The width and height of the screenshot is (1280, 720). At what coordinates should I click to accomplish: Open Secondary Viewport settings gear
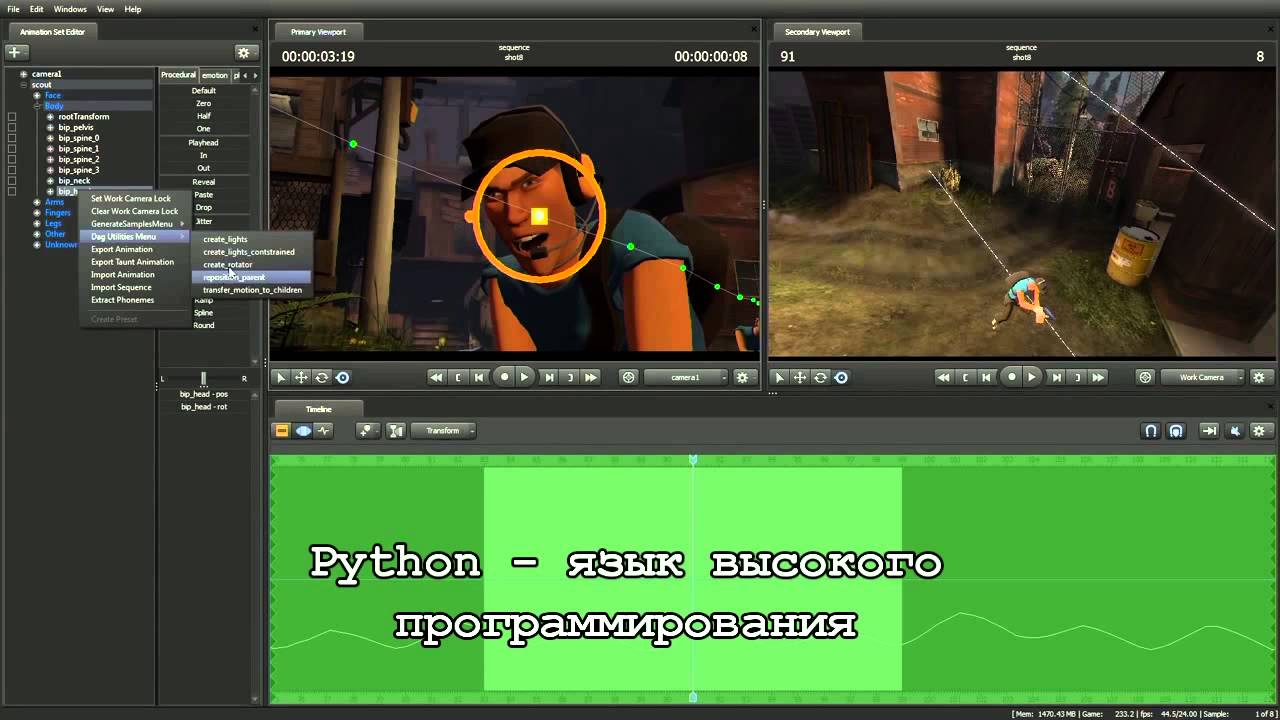pyautogui.click(x=1260, y=377)
